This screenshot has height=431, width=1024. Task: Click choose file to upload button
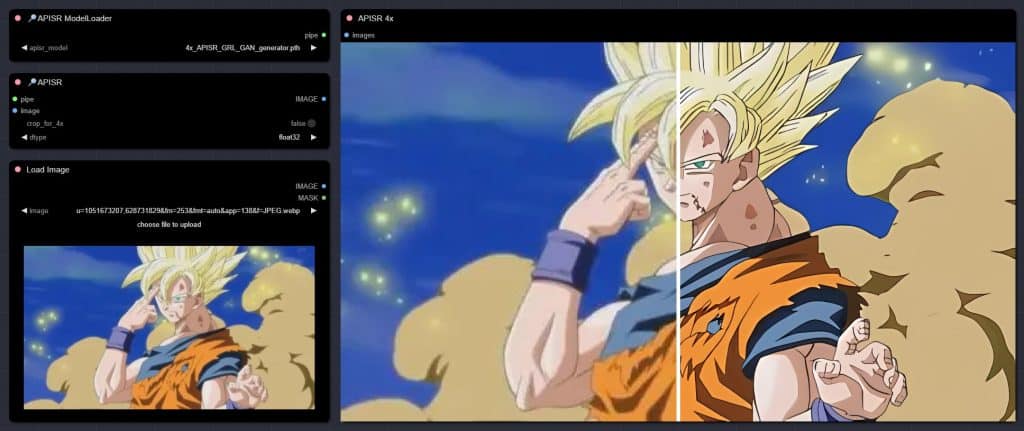click(168, 225)
